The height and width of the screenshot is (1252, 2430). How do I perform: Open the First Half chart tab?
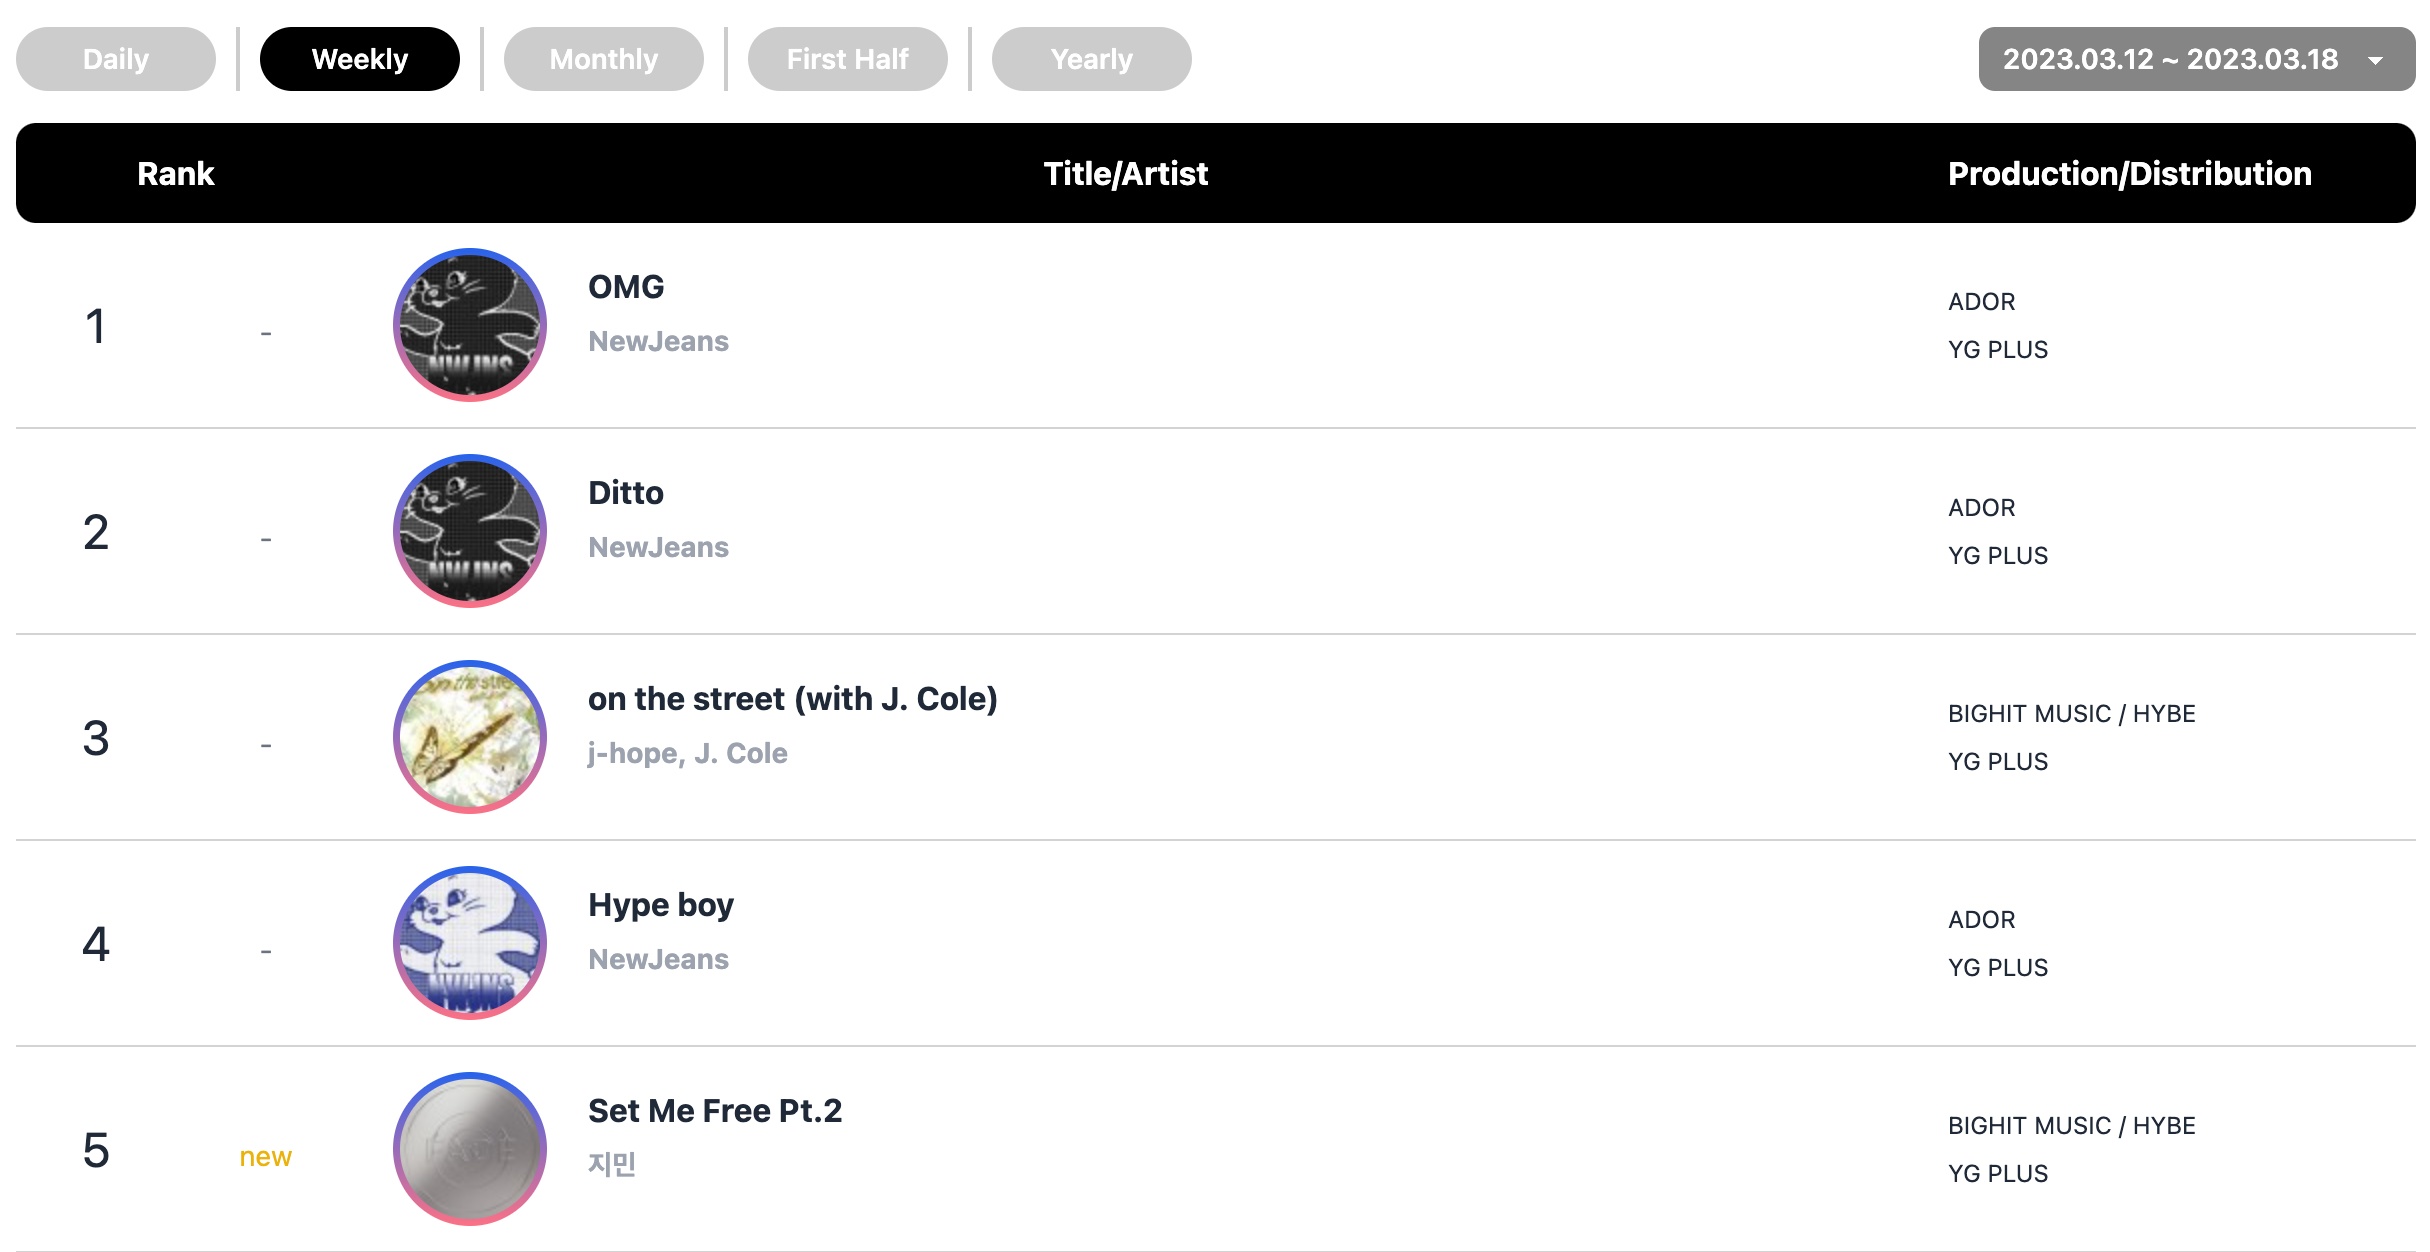[x=848, y=59]
